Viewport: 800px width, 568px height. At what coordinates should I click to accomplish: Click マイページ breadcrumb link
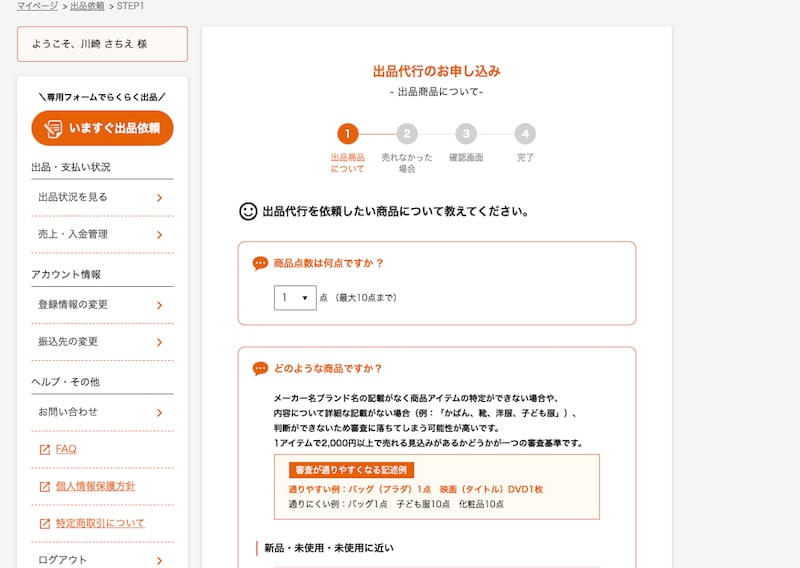(37, 6)
